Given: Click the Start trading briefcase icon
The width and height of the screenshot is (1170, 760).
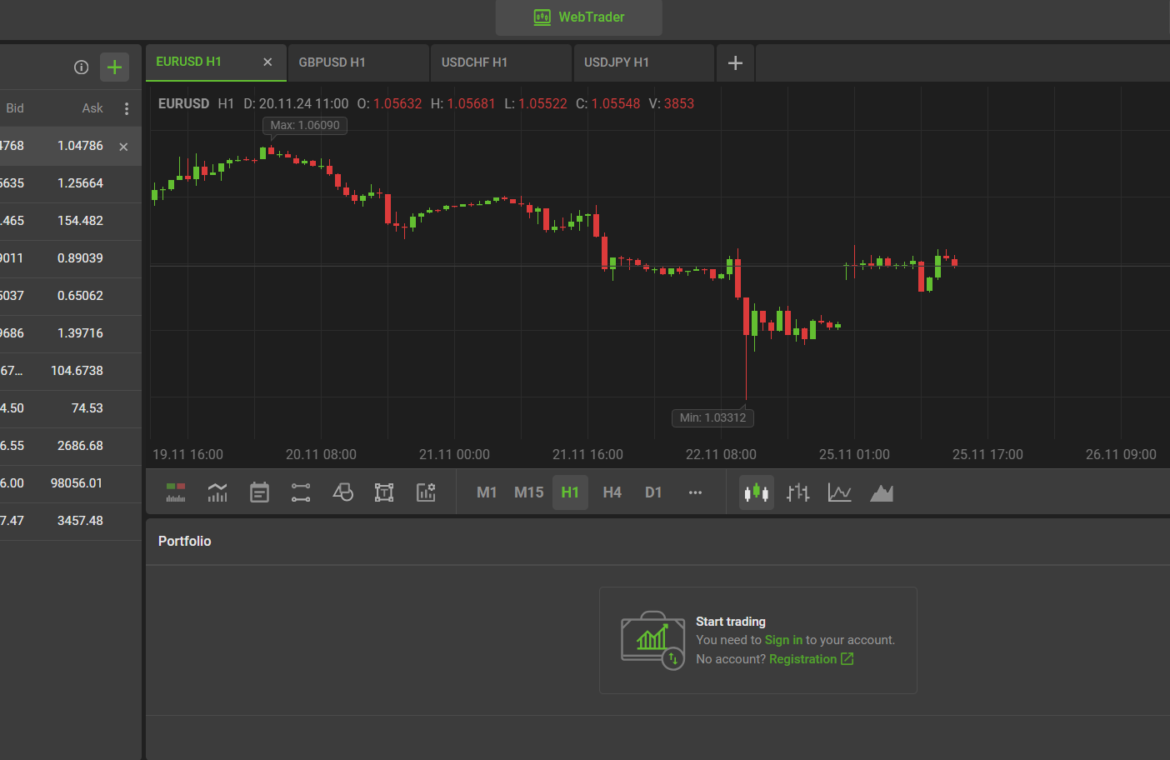Looking at the screenshot, I should point(653,641).
